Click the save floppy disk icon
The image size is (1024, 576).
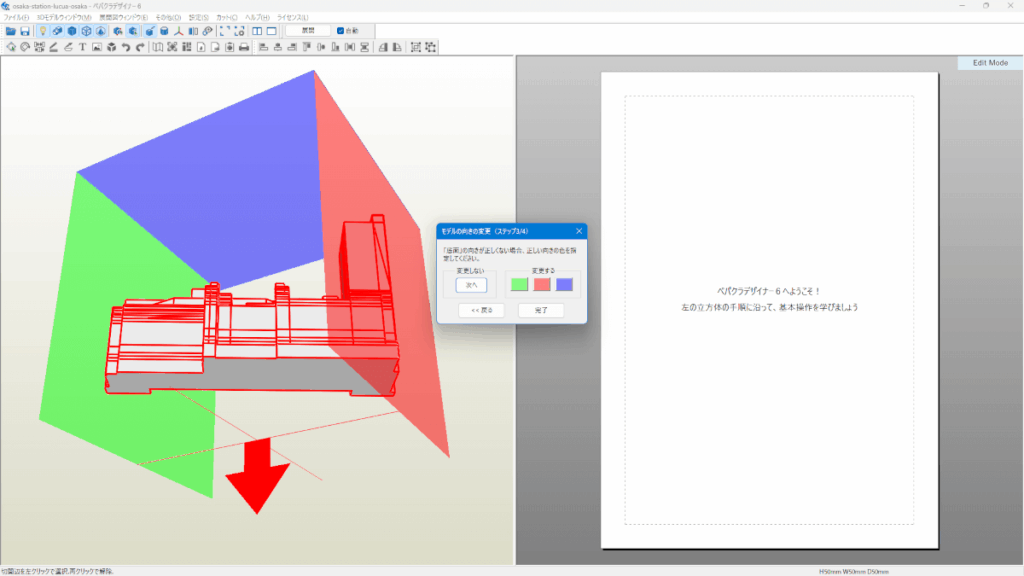click(x=25, y=31)
